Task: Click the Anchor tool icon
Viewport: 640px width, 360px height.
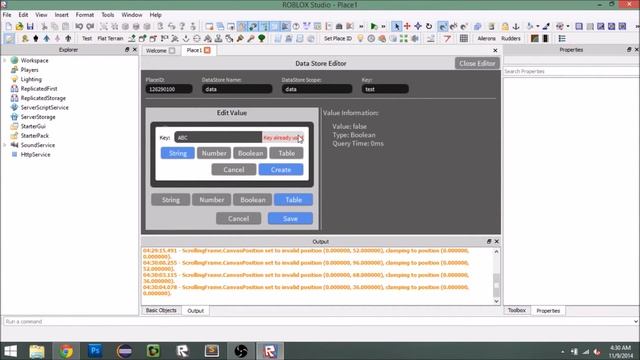Action: (516, 27)
